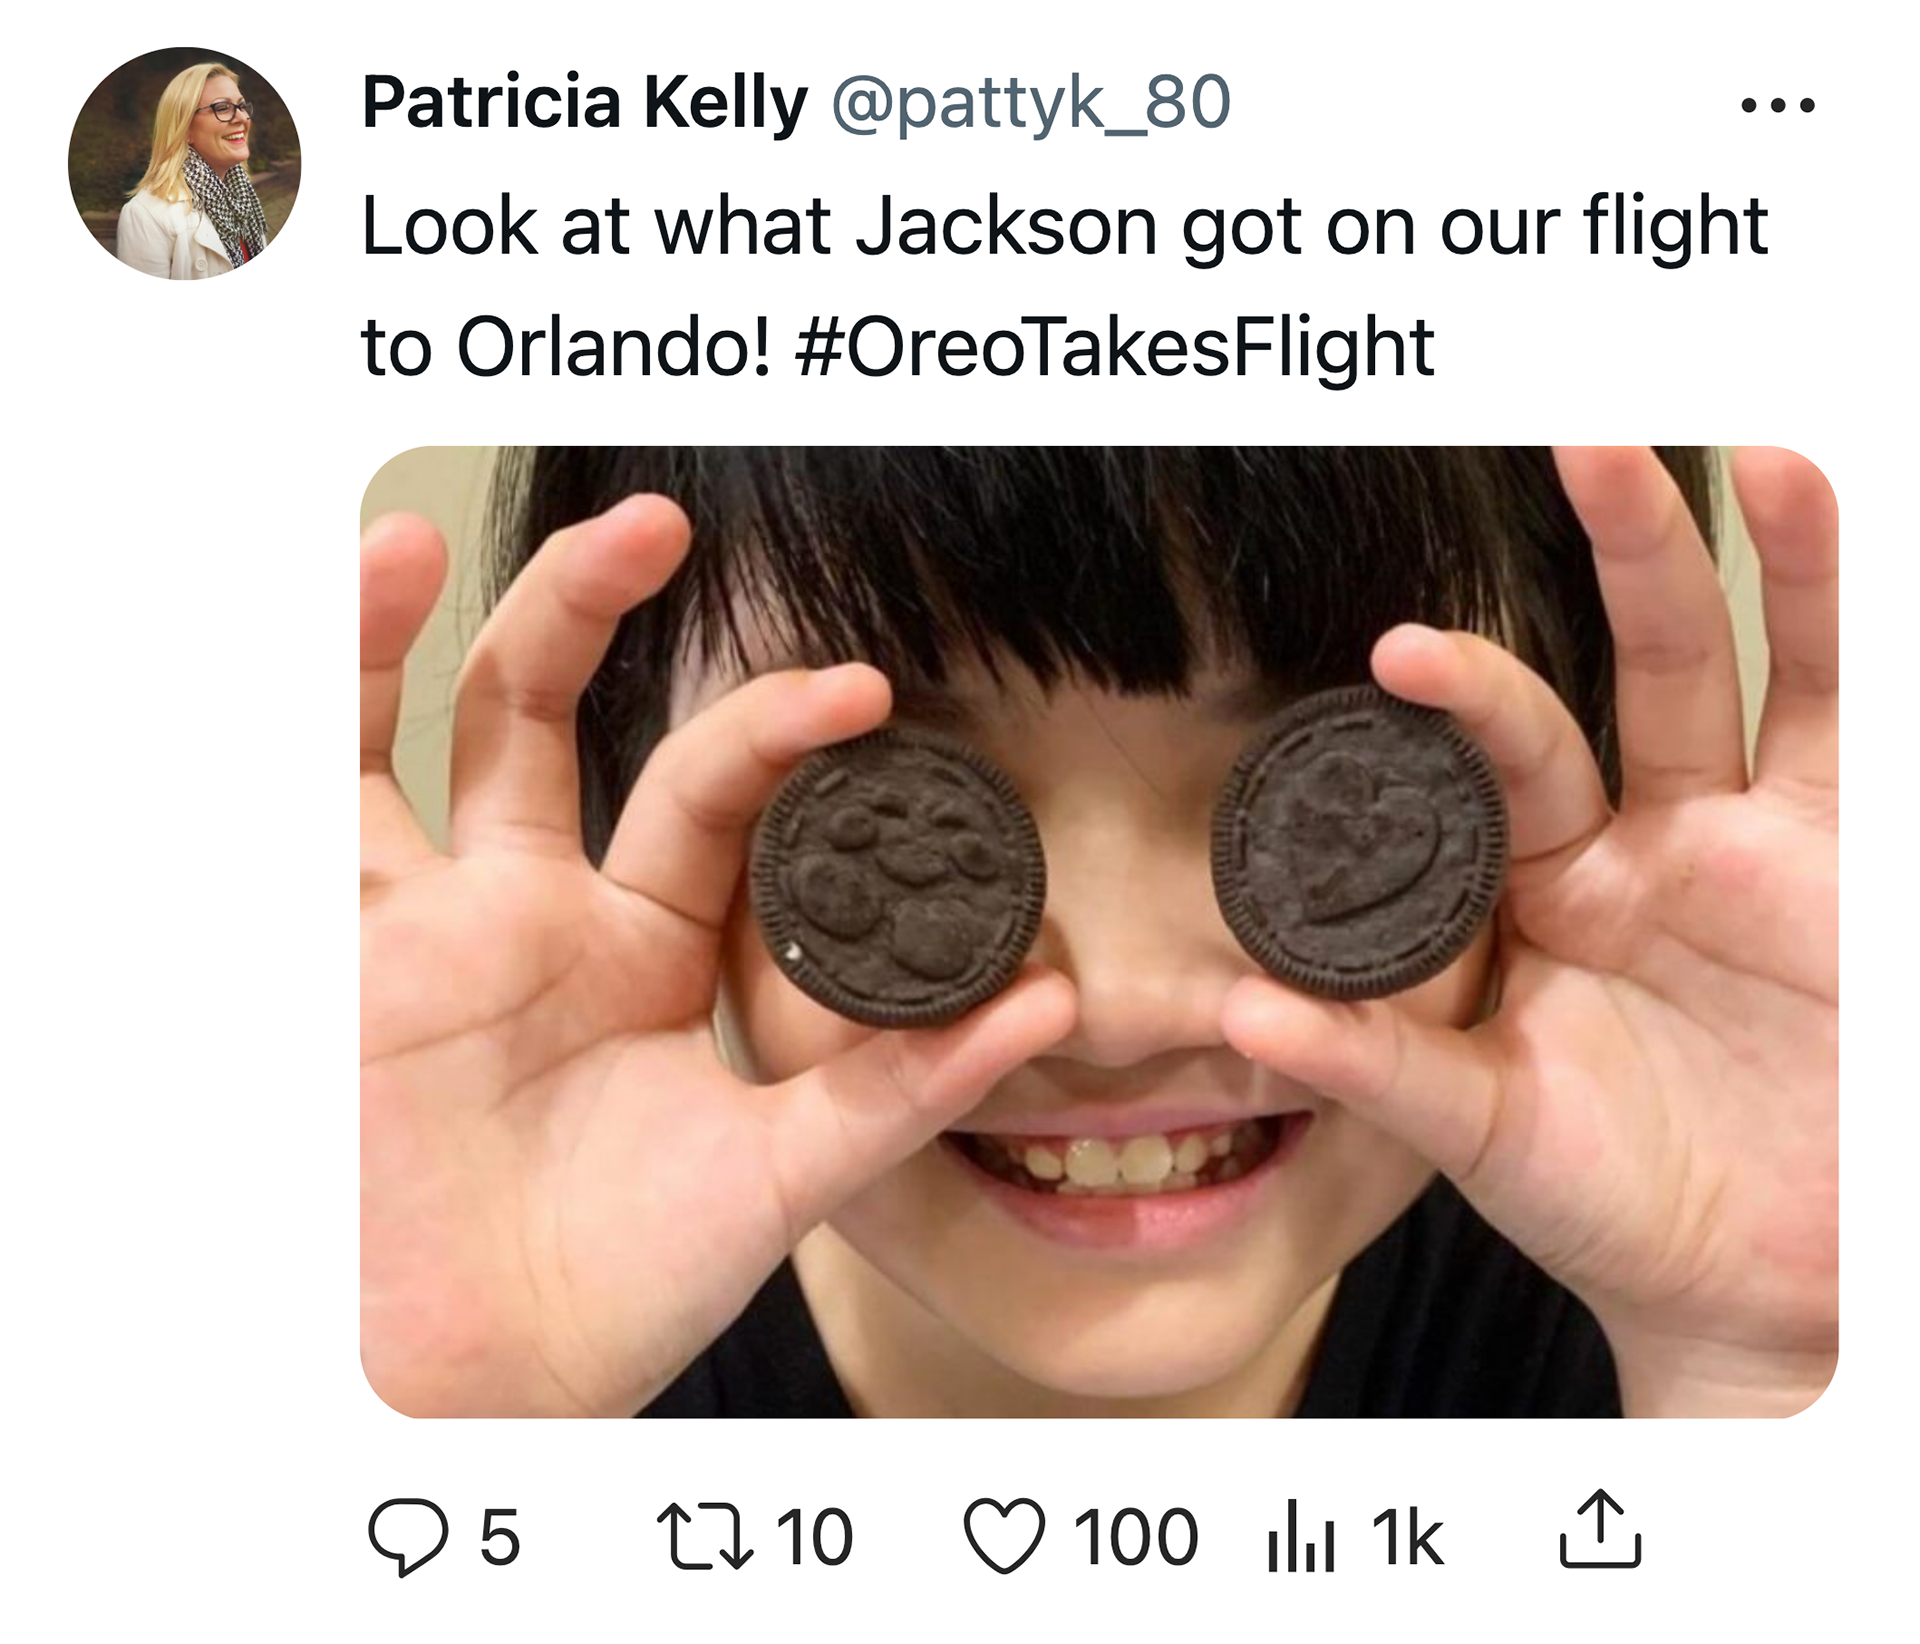
Task: Click the reply speech bubble icon
Action: click(x=408, y=1537)
